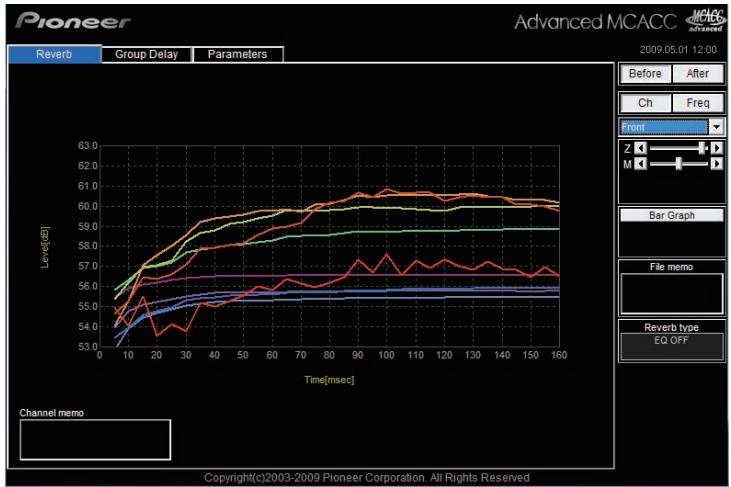Click inside the Channel memo box

[95, 439]
